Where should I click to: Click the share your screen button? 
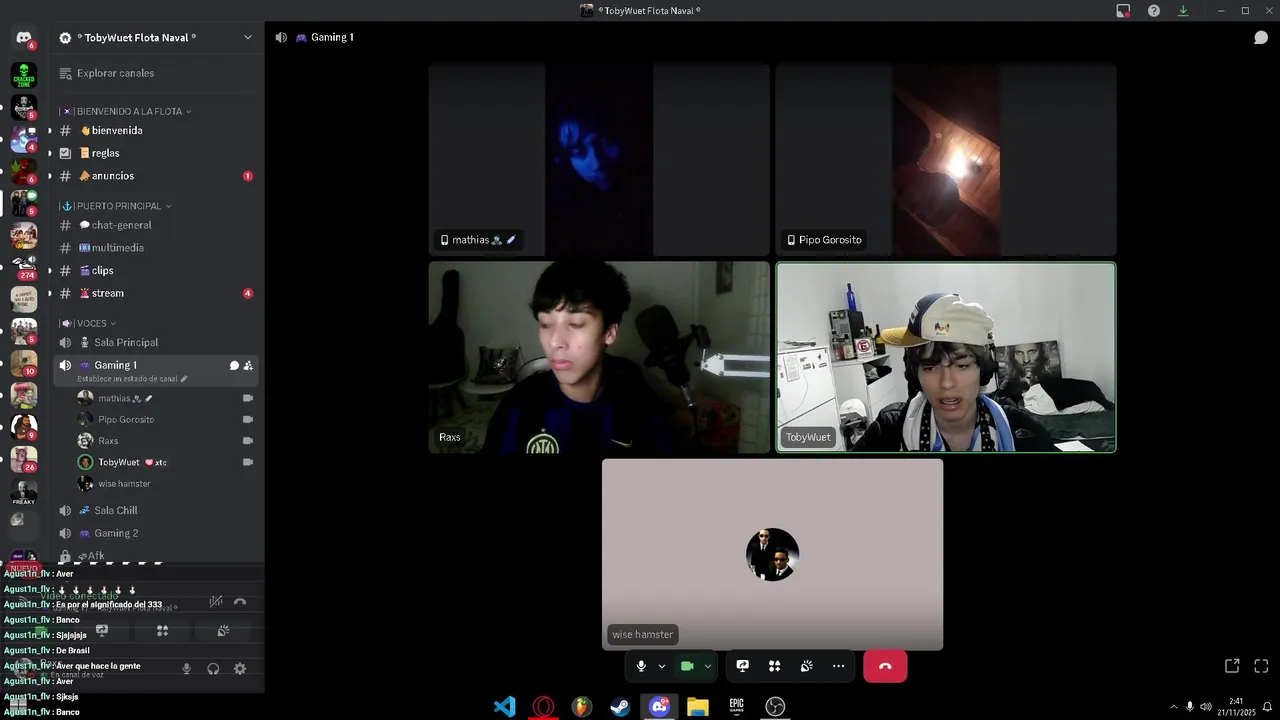coord(743,666)
